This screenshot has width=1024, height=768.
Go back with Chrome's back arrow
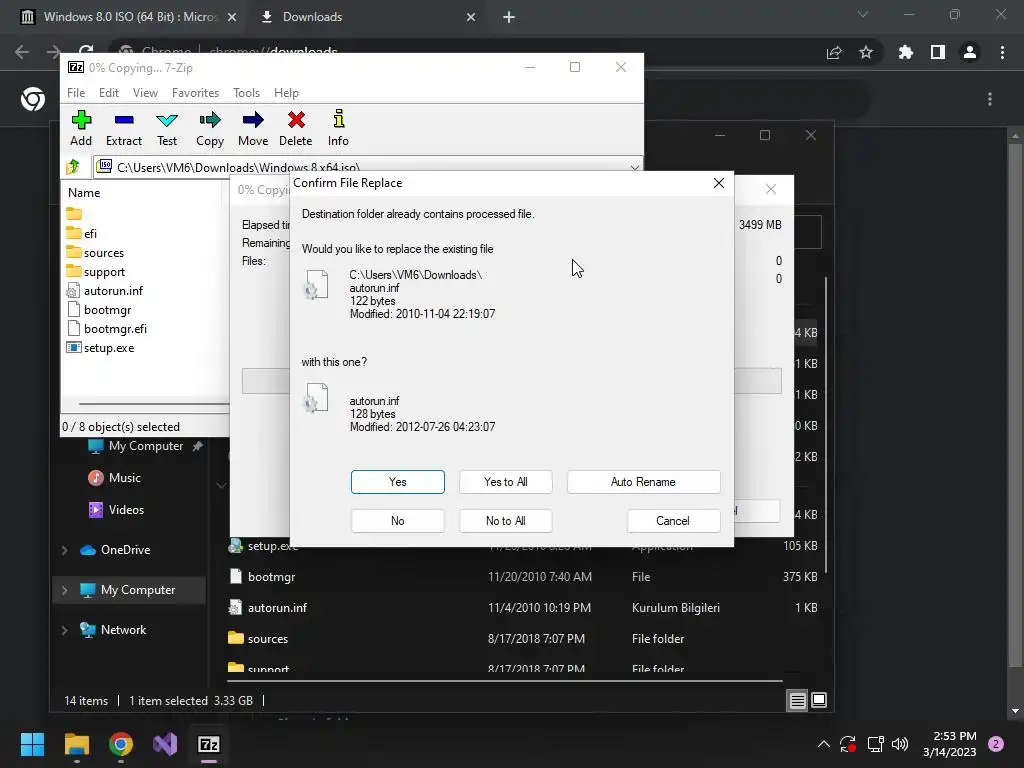pos(22,52)
